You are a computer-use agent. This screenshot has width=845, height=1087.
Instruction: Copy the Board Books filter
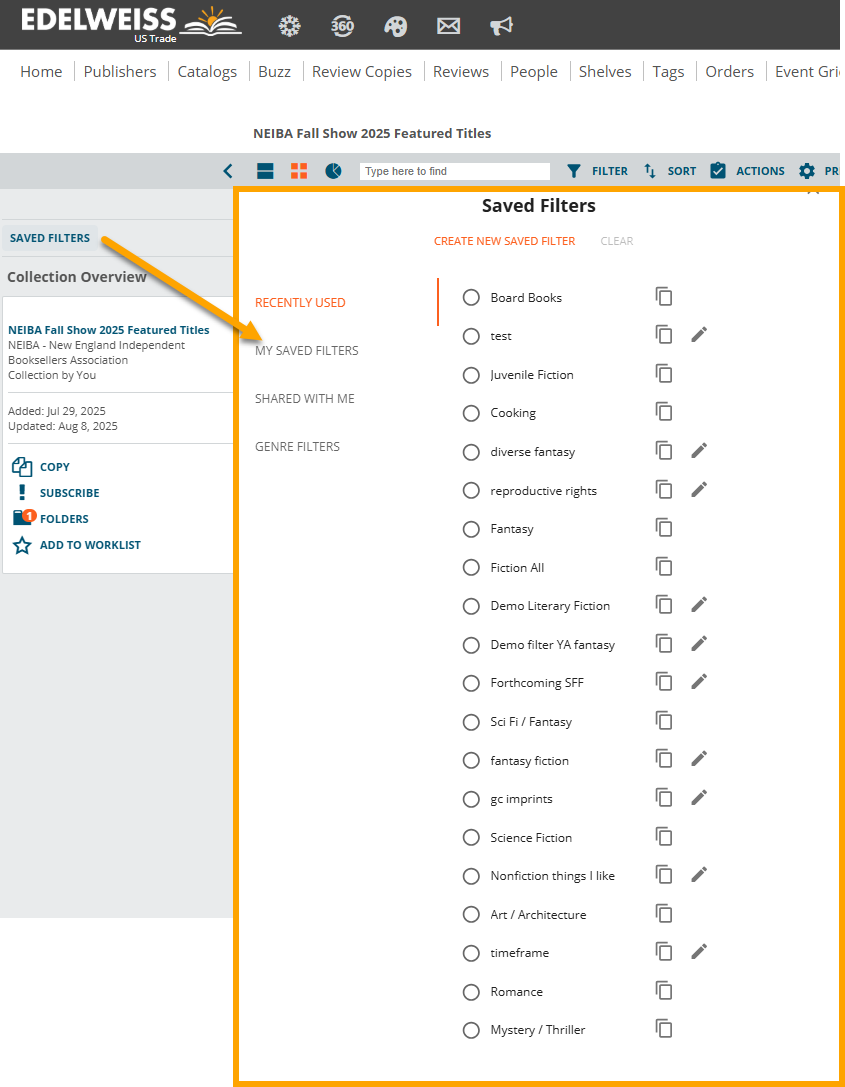click(x=664, y=297)
